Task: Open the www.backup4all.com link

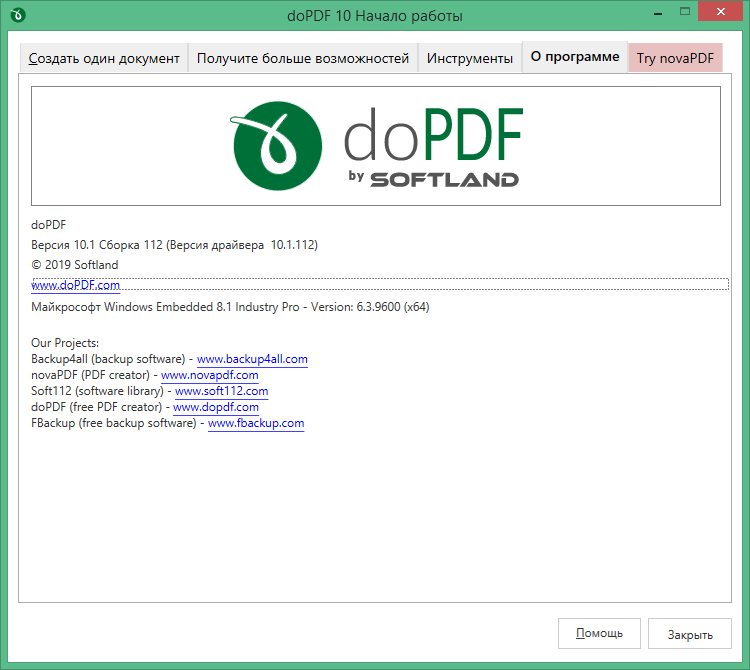Action: click(252, 359)
